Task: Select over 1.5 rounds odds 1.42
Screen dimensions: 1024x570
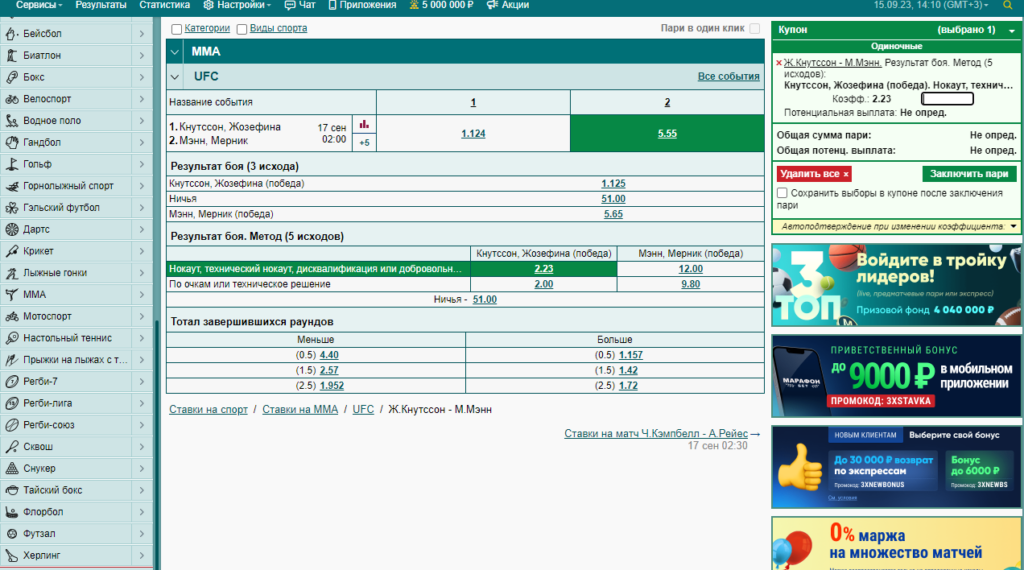Action: pyautogui.click(x=628, y=371)
